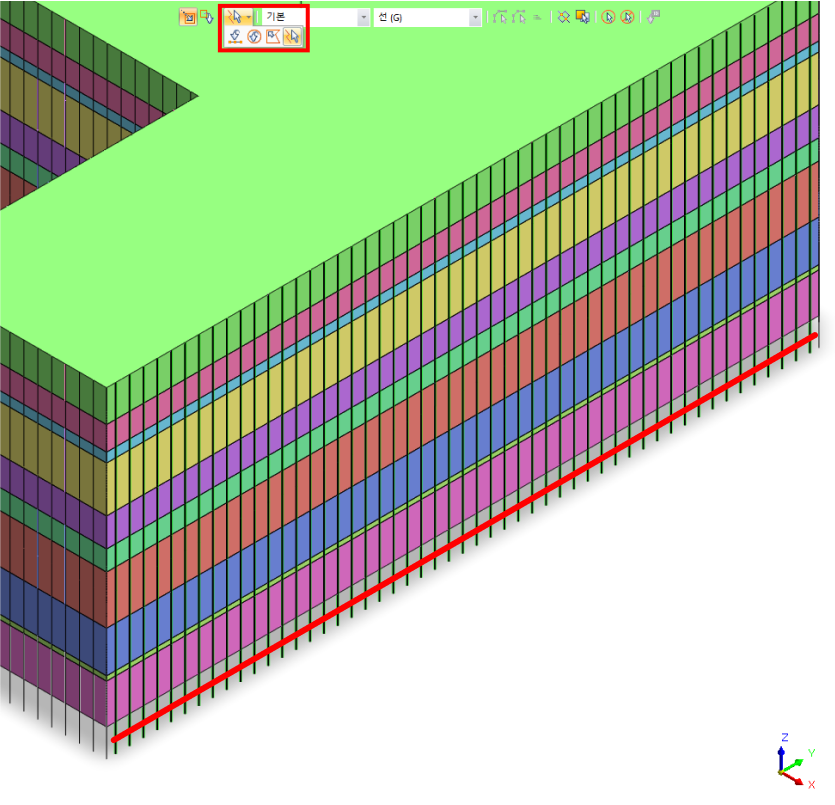Click the first orange-circle cursor icon
The height and width of the screenshot is (805, 835).
(x=608, y=18)
